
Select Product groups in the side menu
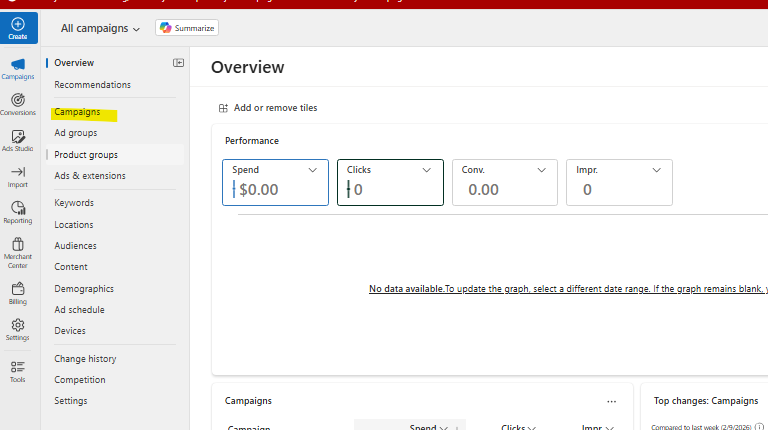[x=86, y=155]
